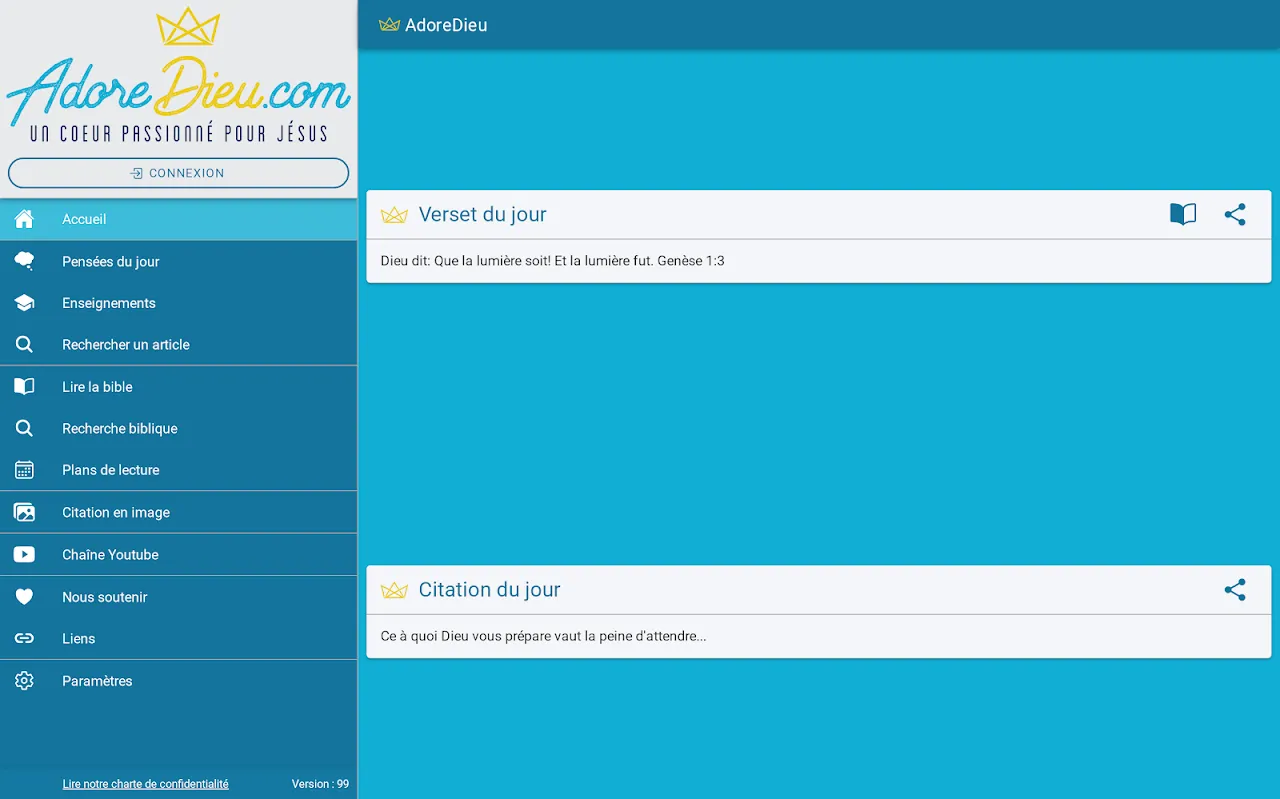The height and width of the screenshot is (799, 1280).
Task: Click the heart icon for Nous soutenir
Action: 24,597
